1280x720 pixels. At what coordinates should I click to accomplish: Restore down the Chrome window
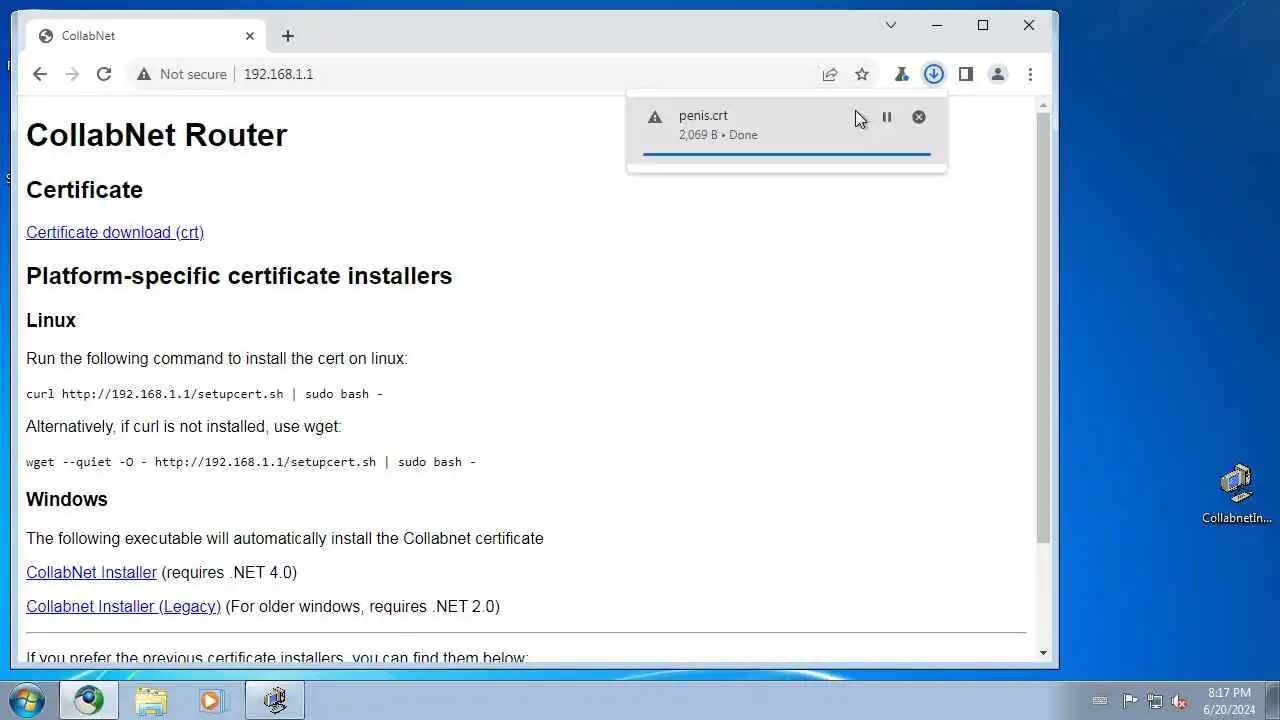[983, 25]
